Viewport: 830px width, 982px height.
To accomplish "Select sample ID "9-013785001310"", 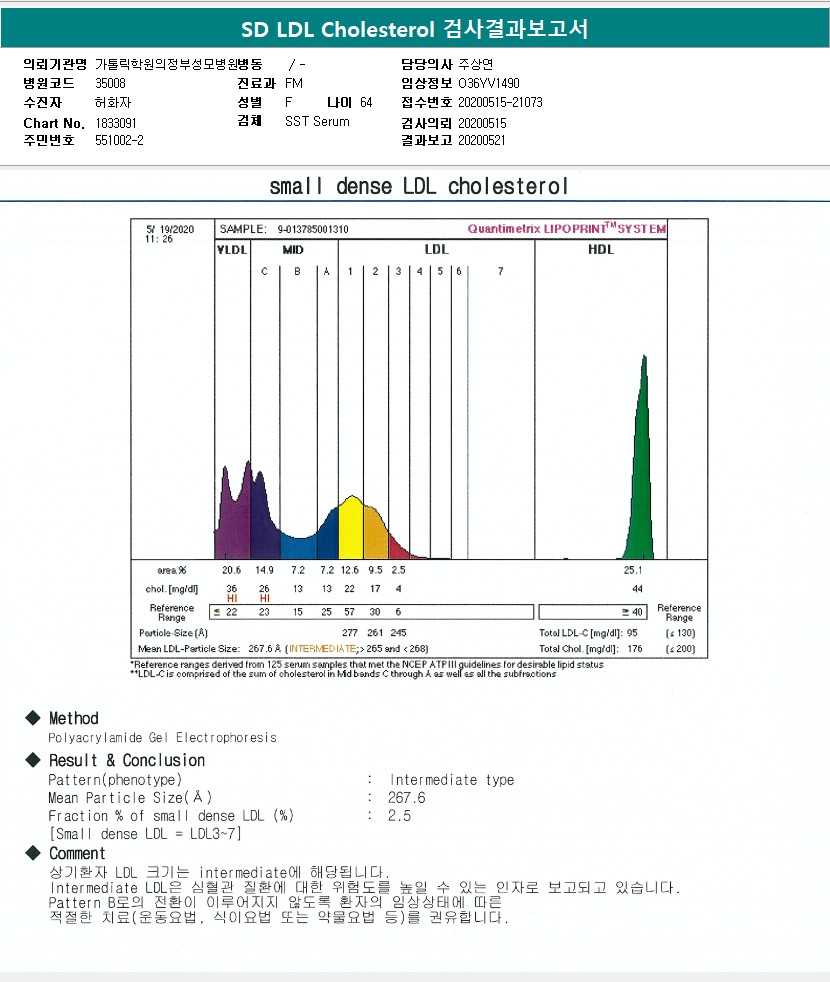I will 313,229.
